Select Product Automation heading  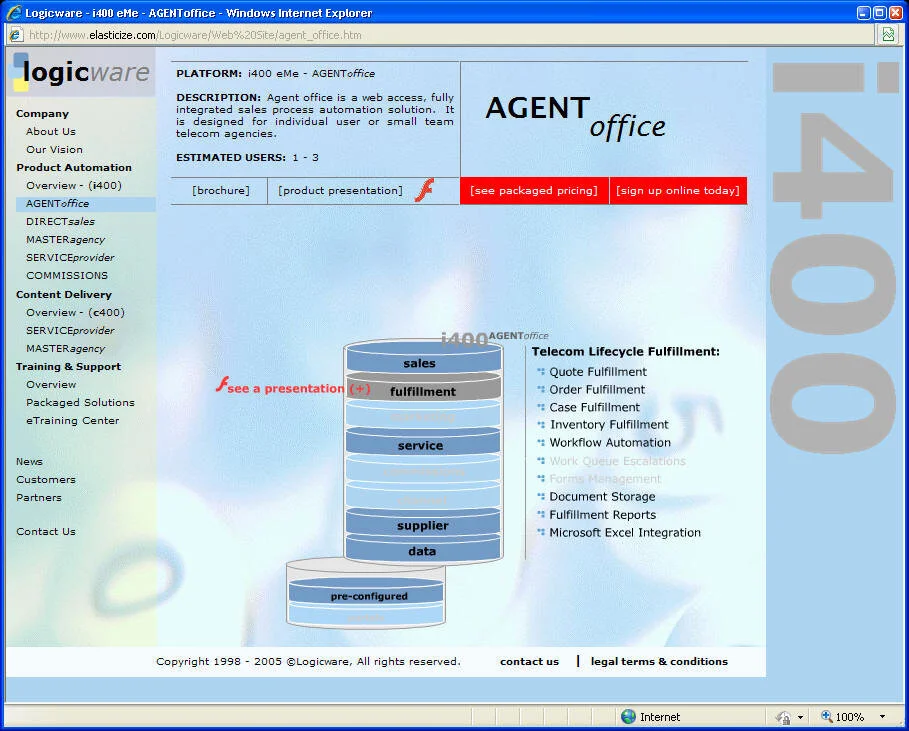point(74,168)
